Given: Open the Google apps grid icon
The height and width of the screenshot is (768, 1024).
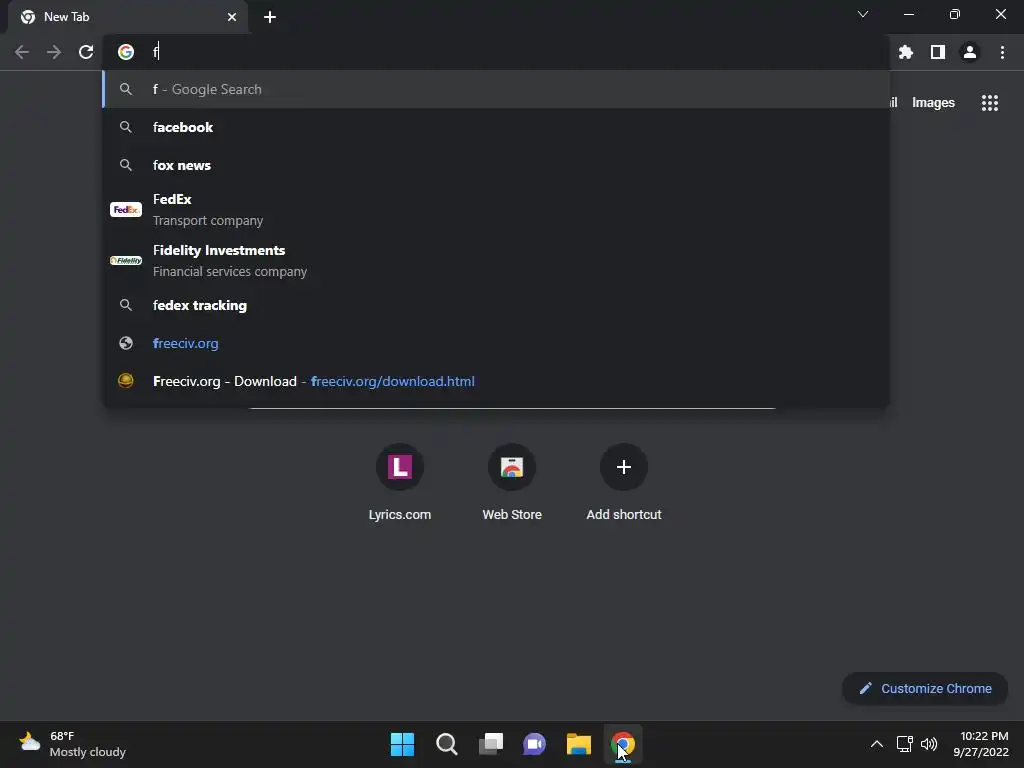Looking at the screenshot, I should [989, 103].
